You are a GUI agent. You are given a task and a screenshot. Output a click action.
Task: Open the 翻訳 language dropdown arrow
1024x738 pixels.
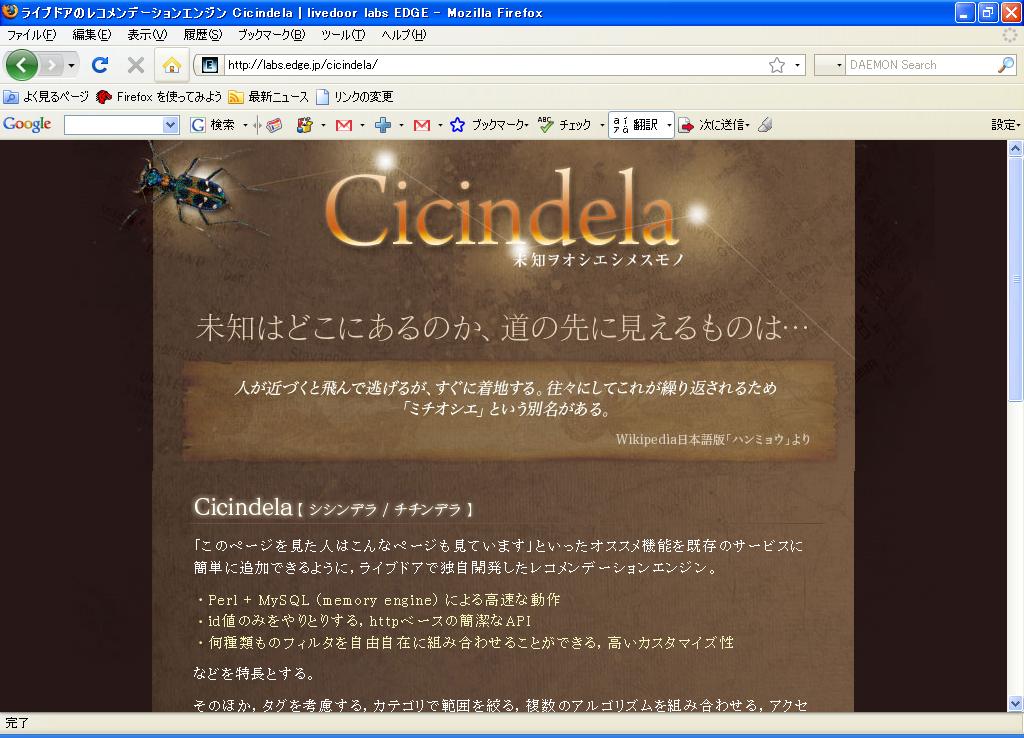coord(669,125)
